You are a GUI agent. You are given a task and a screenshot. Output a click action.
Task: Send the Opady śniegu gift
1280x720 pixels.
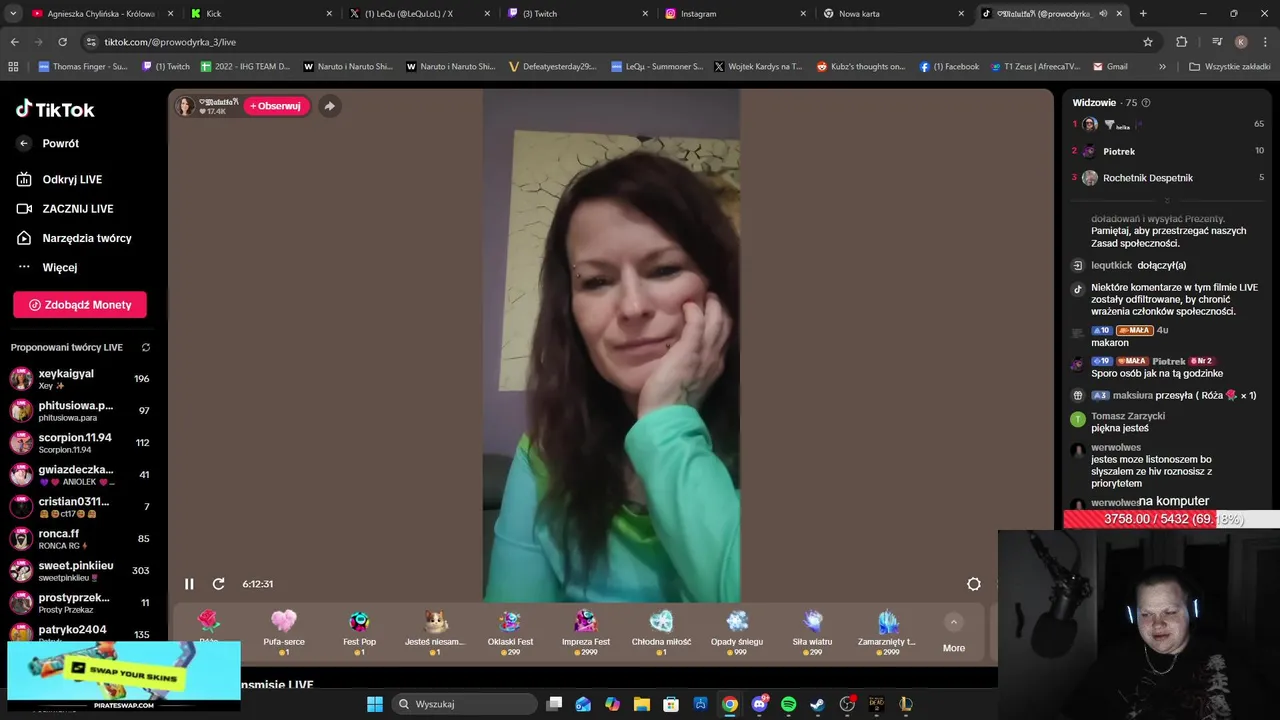[737, 632]
